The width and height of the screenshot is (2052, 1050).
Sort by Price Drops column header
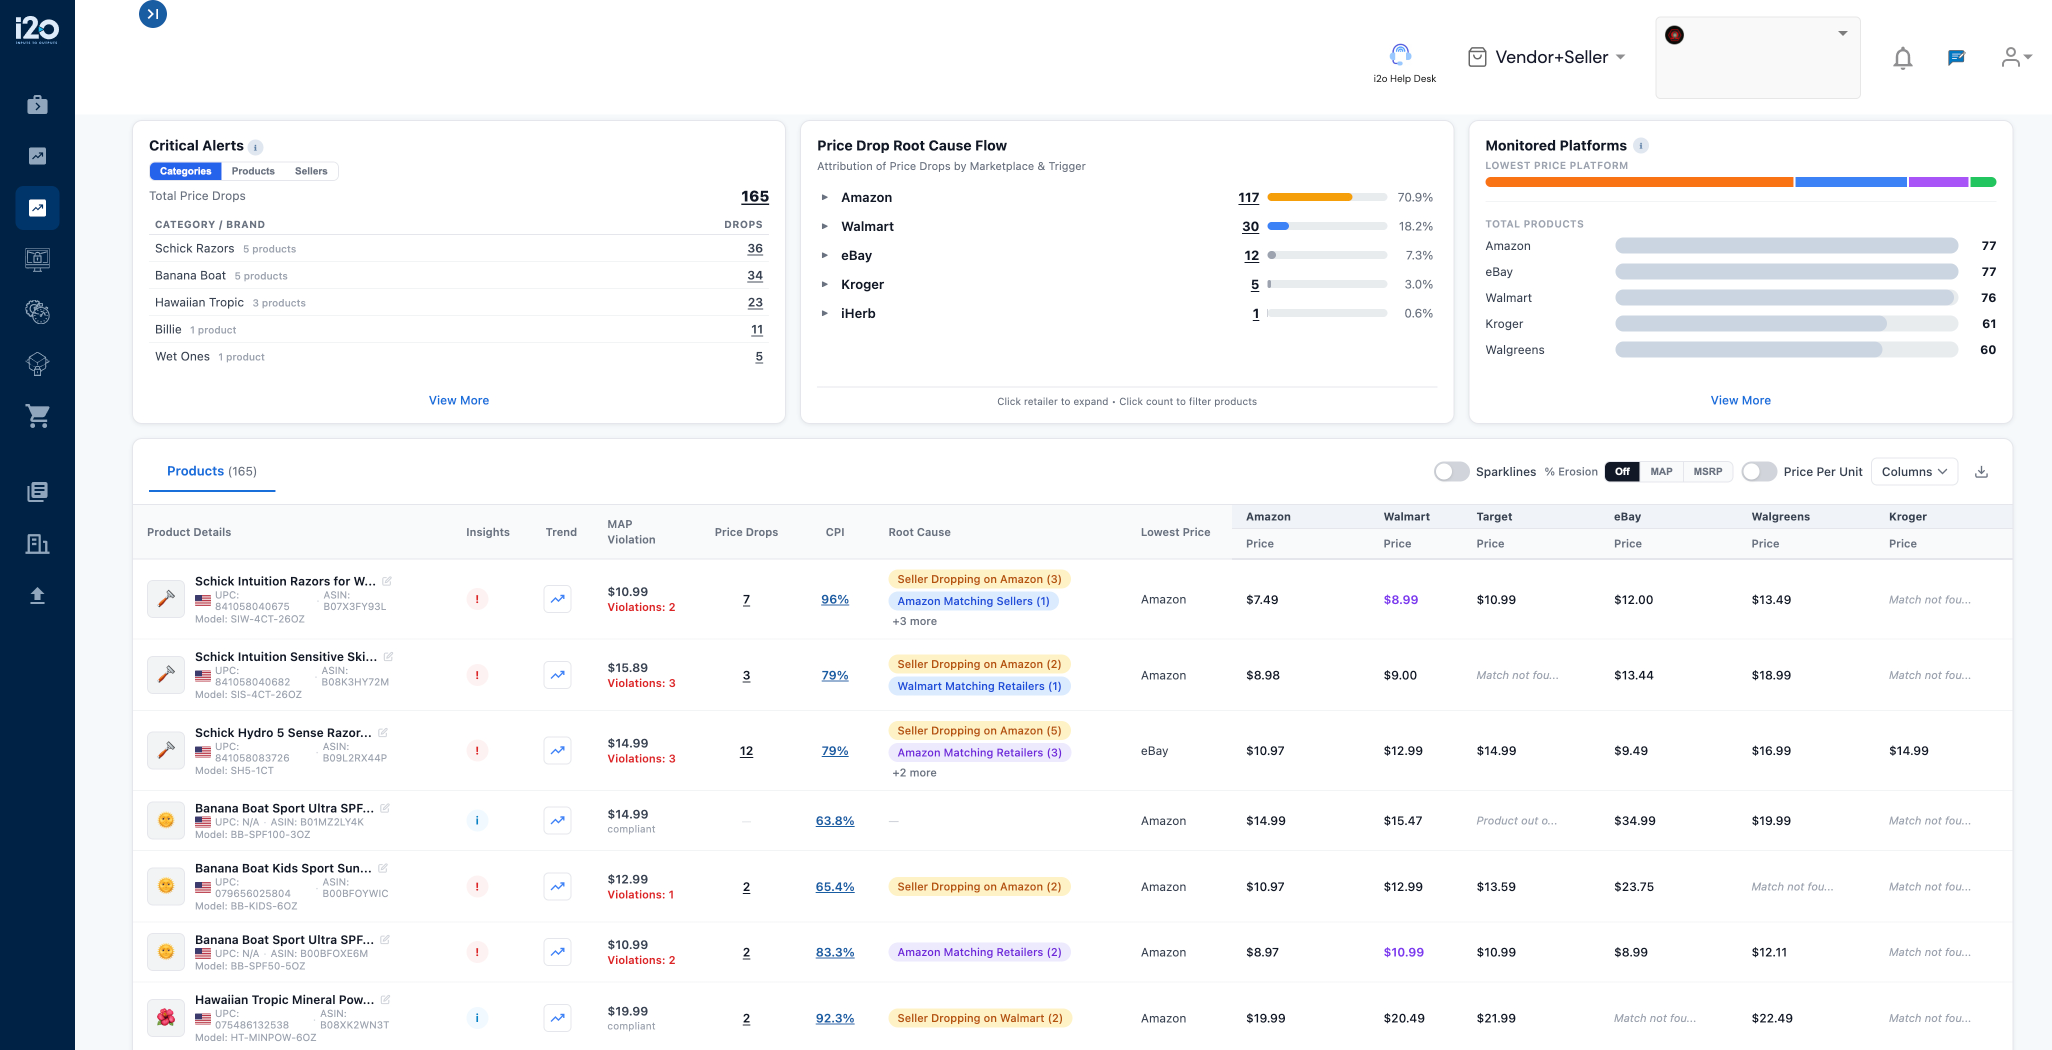746,532
